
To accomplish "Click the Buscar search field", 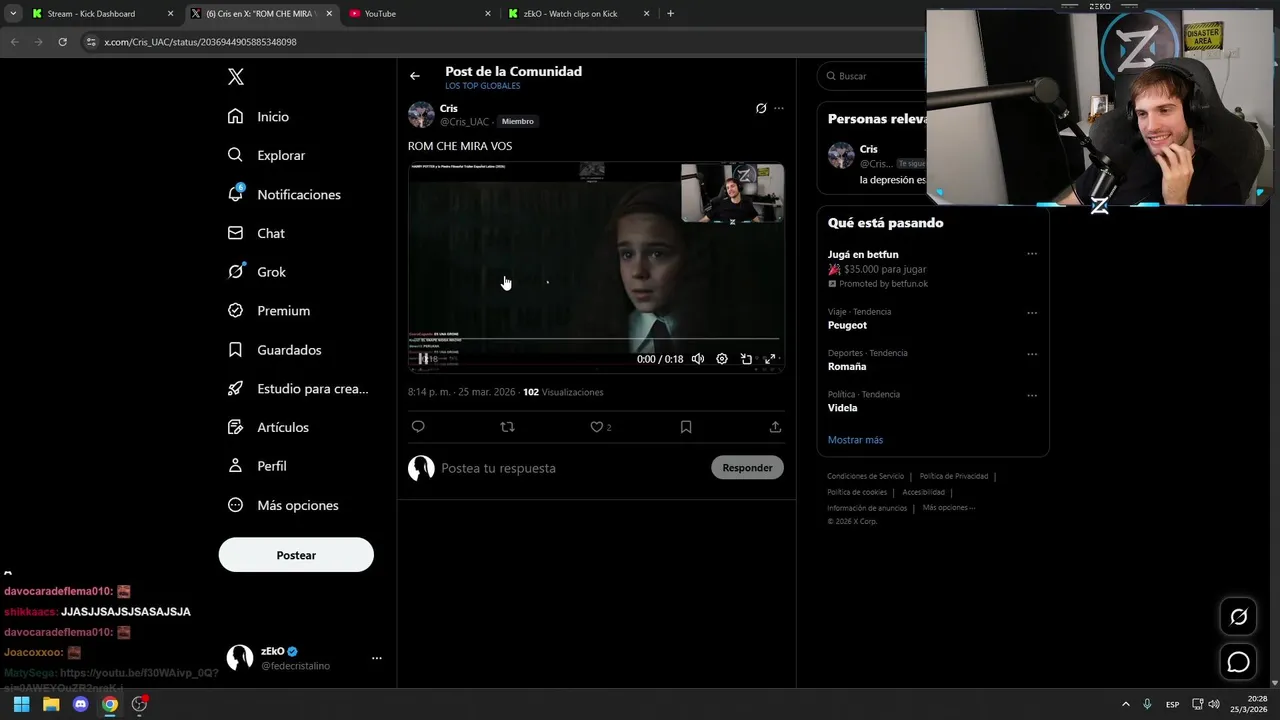I will tap(872, 76).
